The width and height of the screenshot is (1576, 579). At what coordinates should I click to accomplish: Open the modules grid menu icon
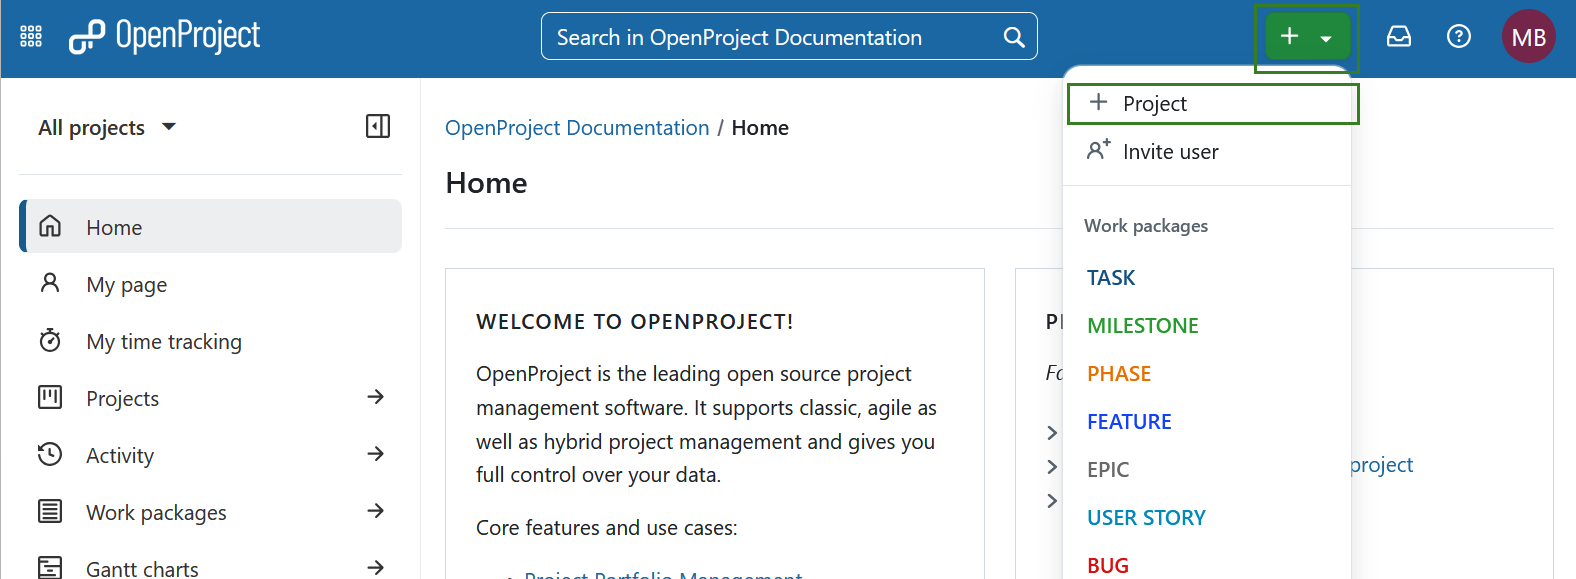coord(31,37)
